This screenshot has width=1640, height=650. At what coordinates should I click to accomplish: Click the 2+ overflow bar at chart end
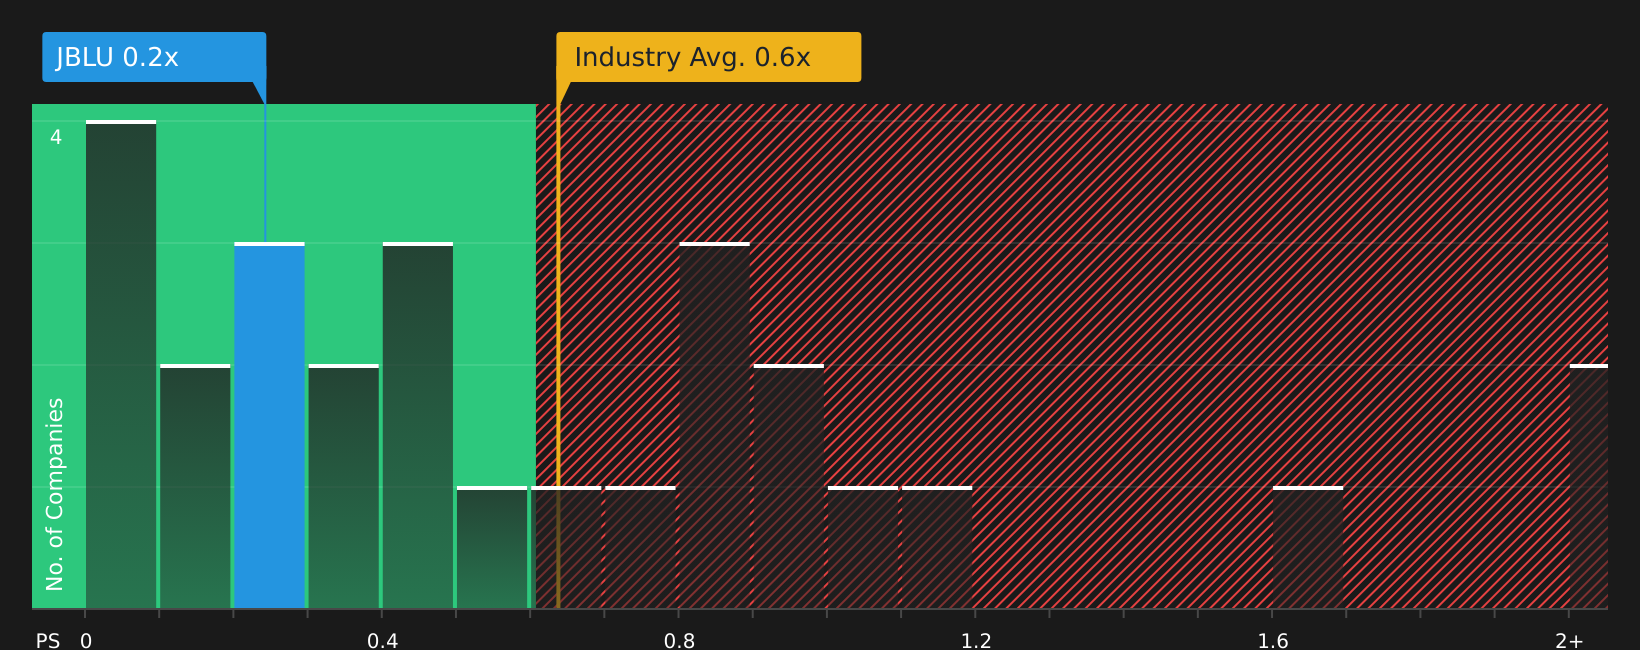point(1589,486)
